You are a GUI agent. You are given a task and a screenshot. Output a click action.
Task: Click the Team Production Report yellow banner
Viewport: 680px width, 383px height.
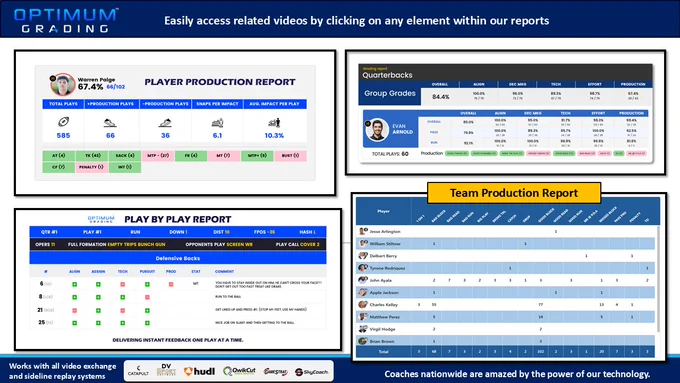click(x=514, y=193)
